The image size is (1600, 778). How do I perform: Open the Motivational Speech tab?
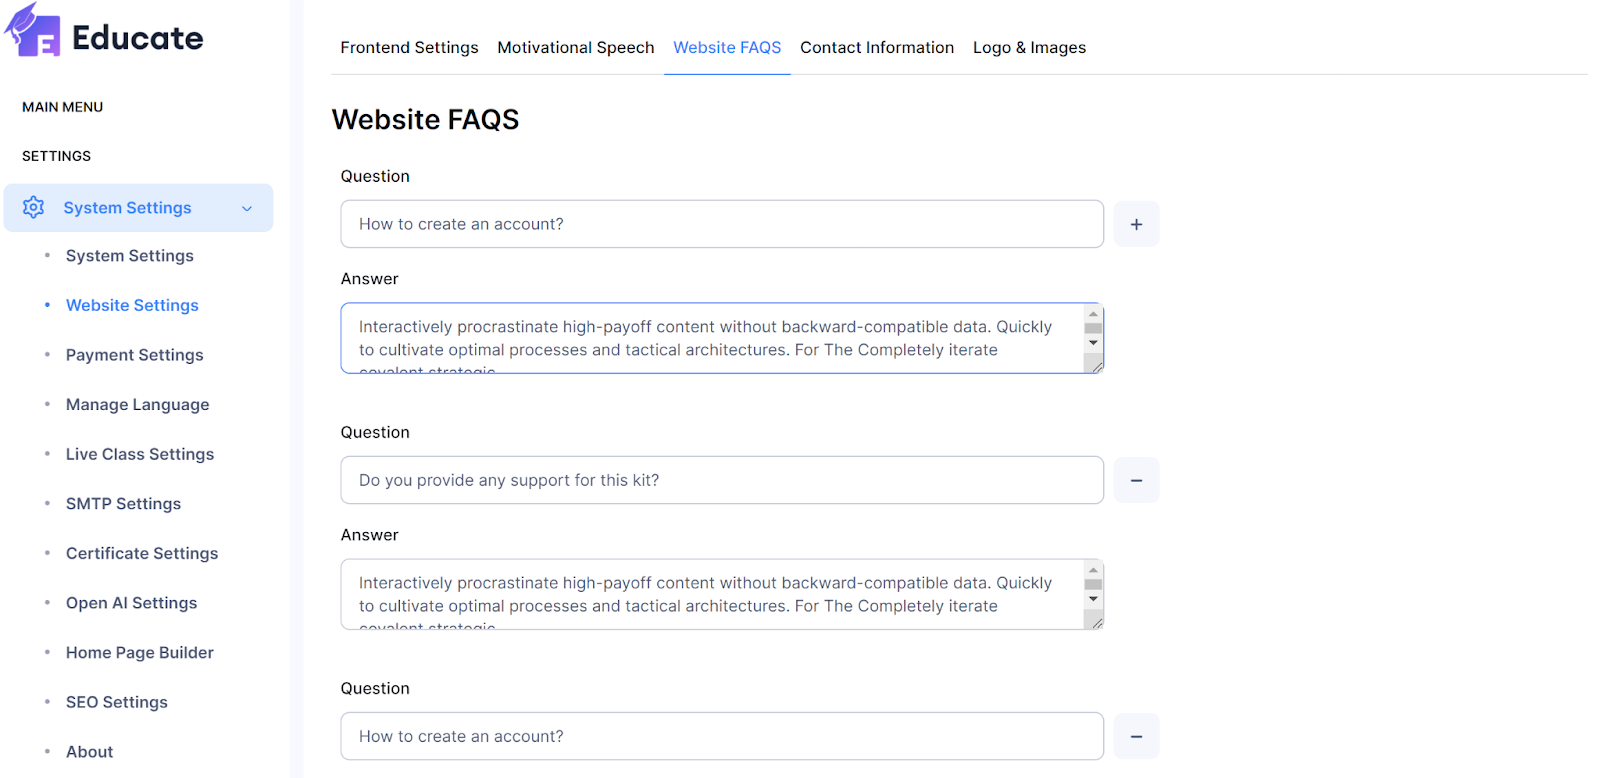point(575,47)
